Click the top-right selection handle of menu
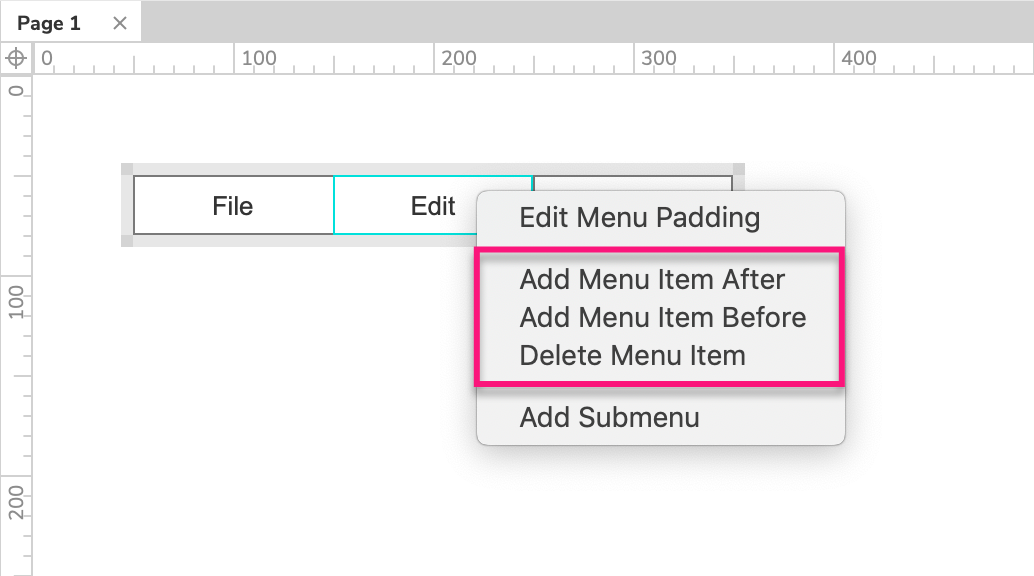This screenshot has height=576, width=1034. click(x=739, y=169)
